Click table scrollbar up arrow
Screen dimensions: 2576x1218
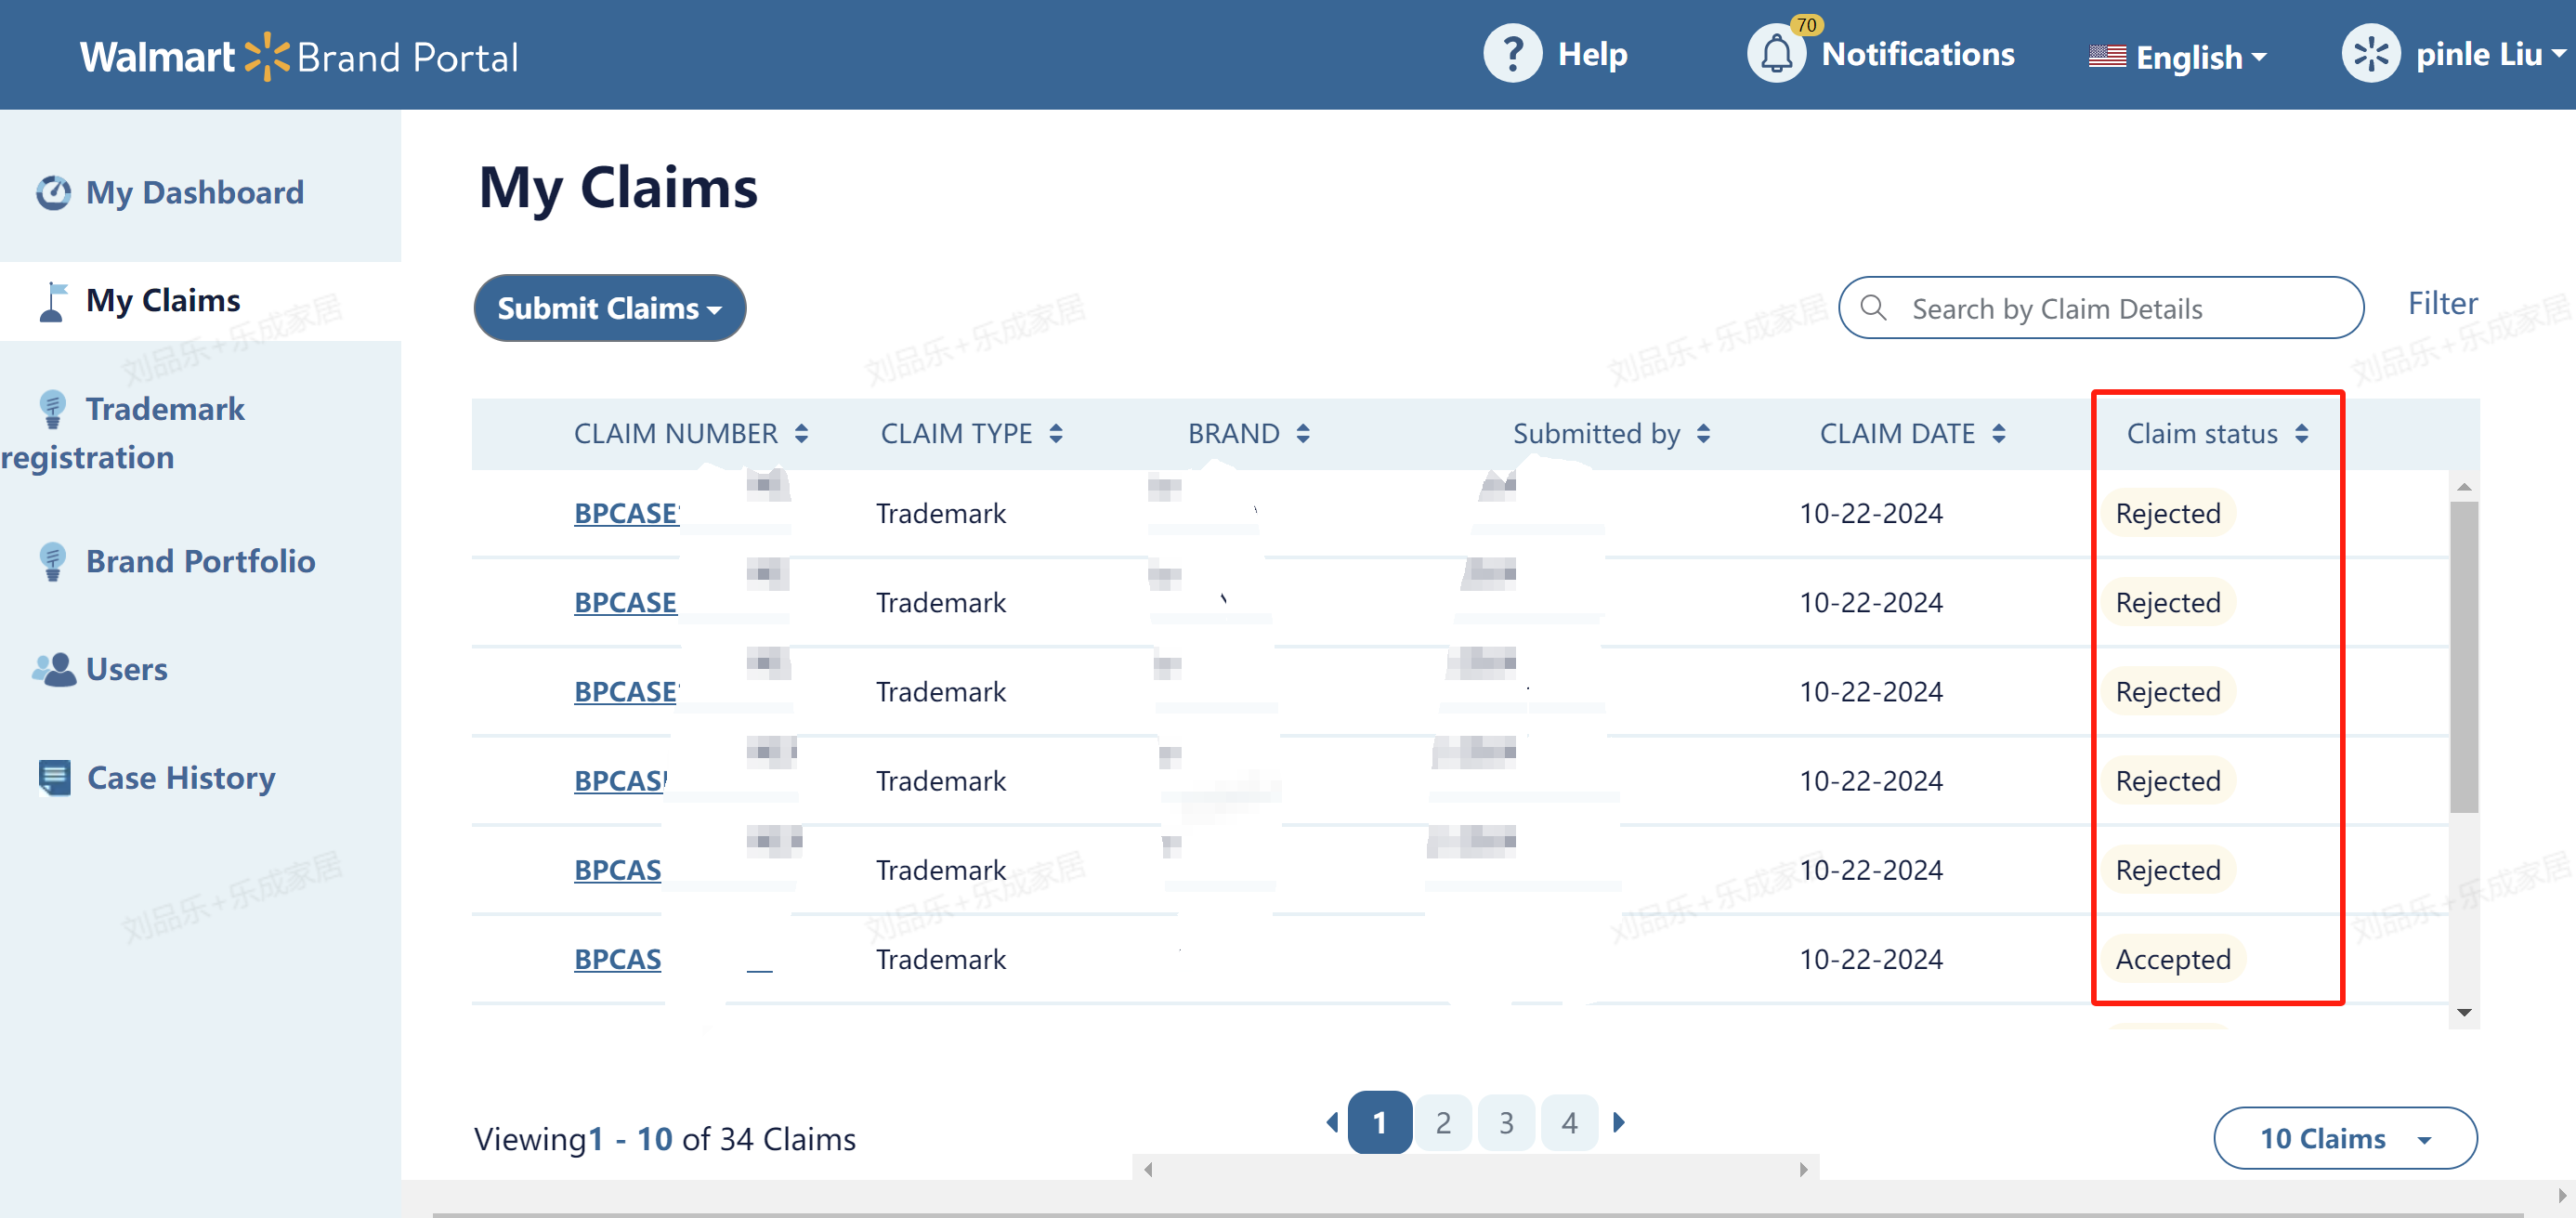tap(2464, 487)
